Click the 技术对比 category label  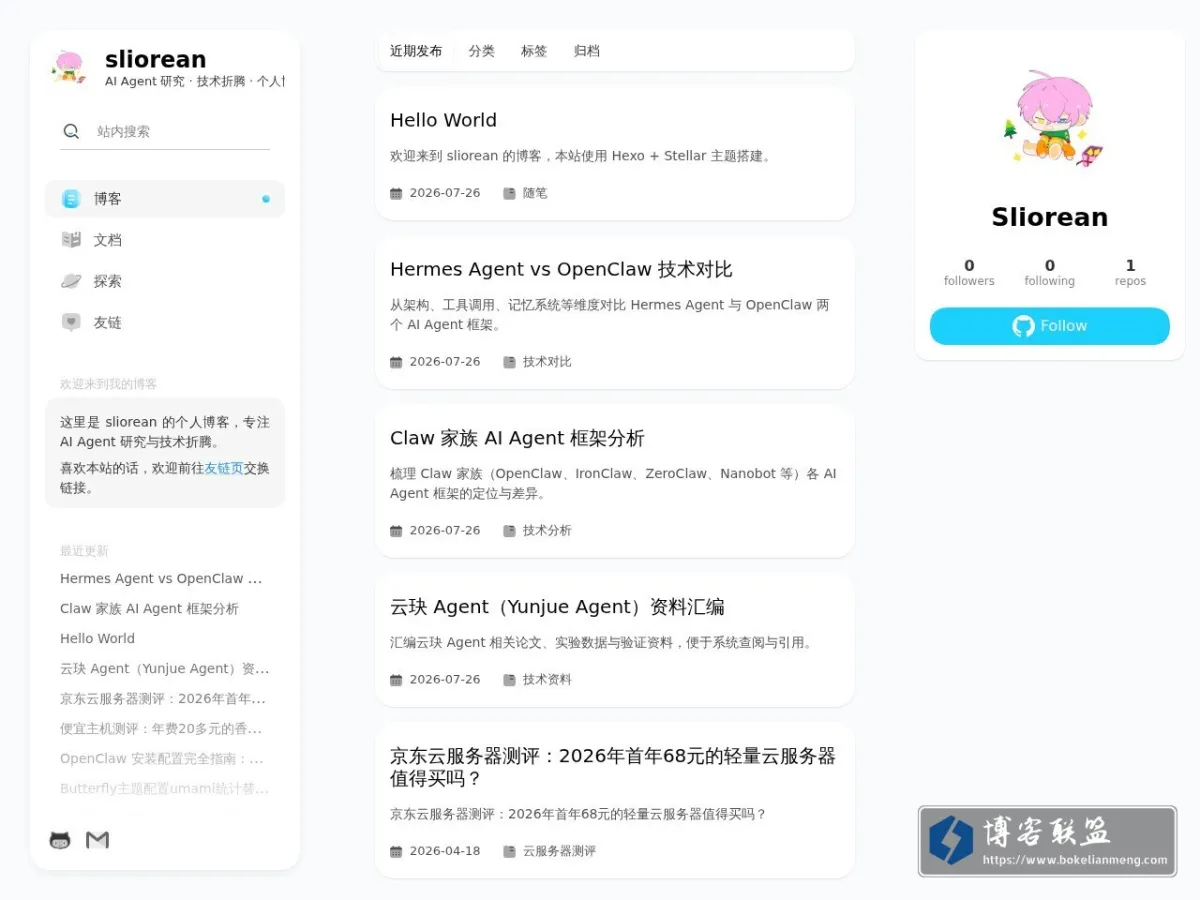tap(547, 362)
